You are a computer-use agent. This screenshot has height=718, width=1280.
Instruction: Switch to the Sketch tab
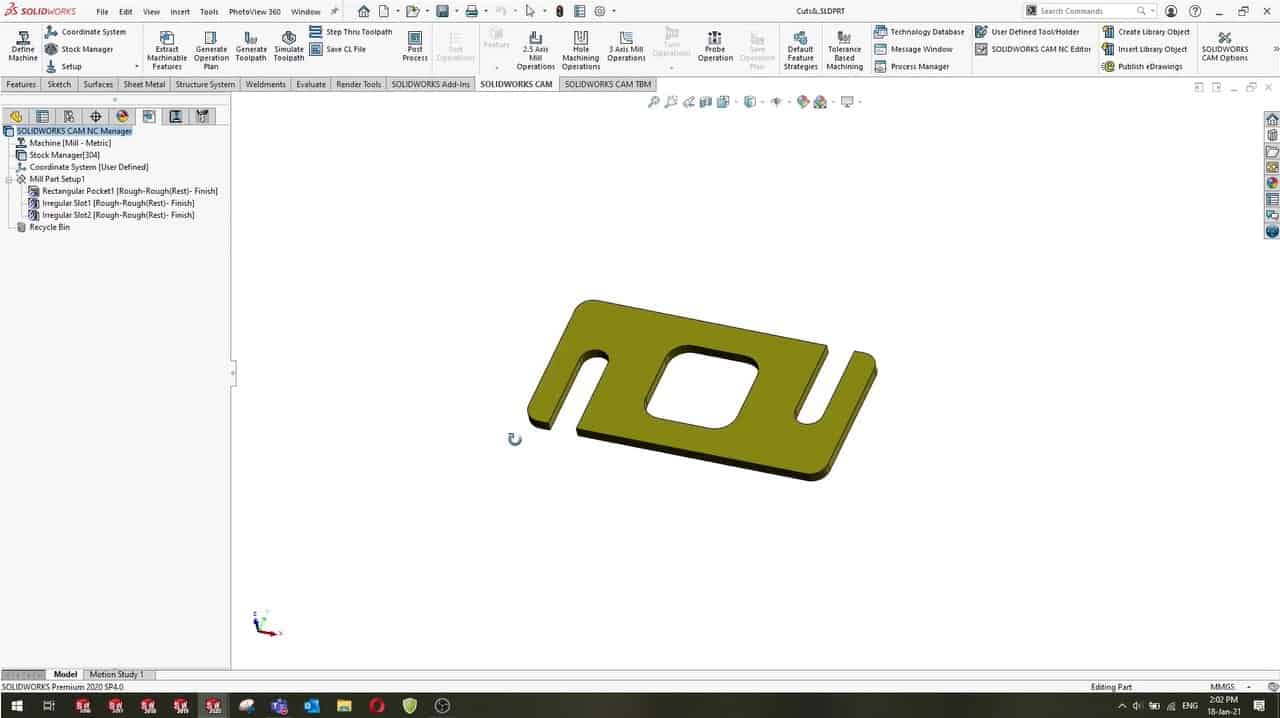[x=60, y=85]
